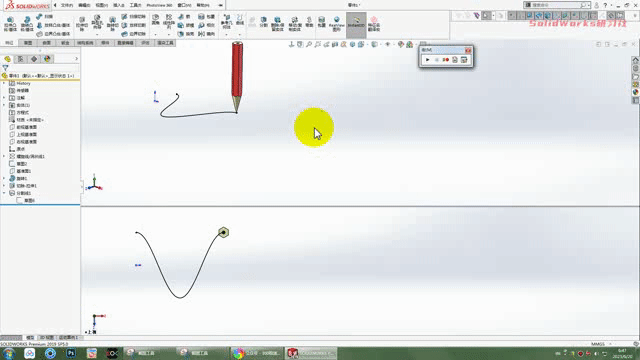Click Zoom to Fit in the heads-up toolbar
Viewport: 640px width, 360px height.
point(309,44)
